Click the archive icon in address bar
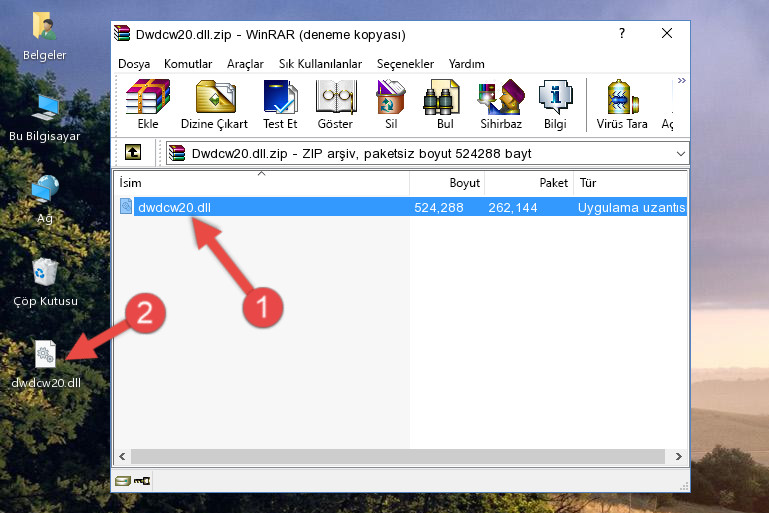769x513 pixels. [177, 153]
